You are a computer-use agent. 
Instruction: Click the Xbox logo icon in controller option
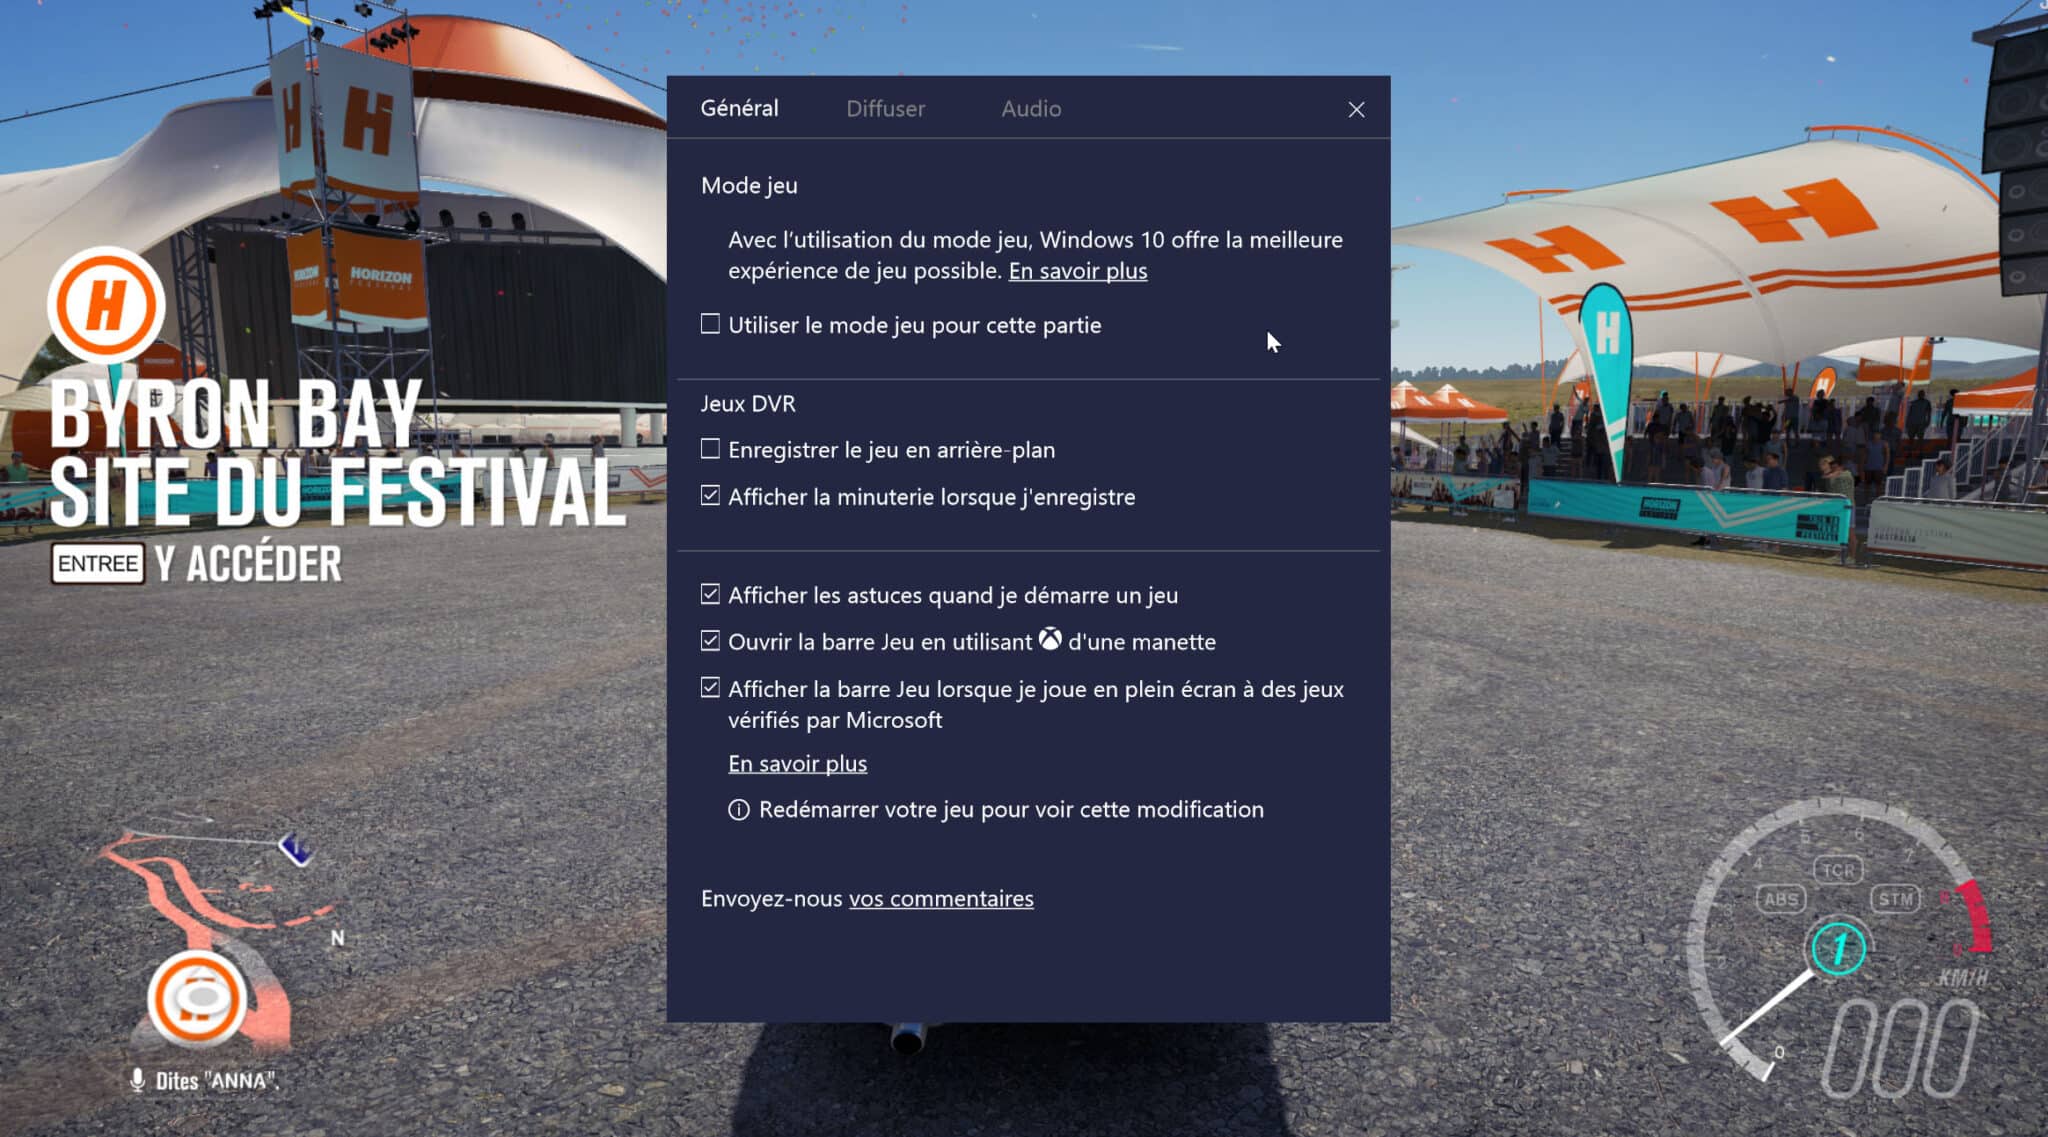coord(1050,638)
